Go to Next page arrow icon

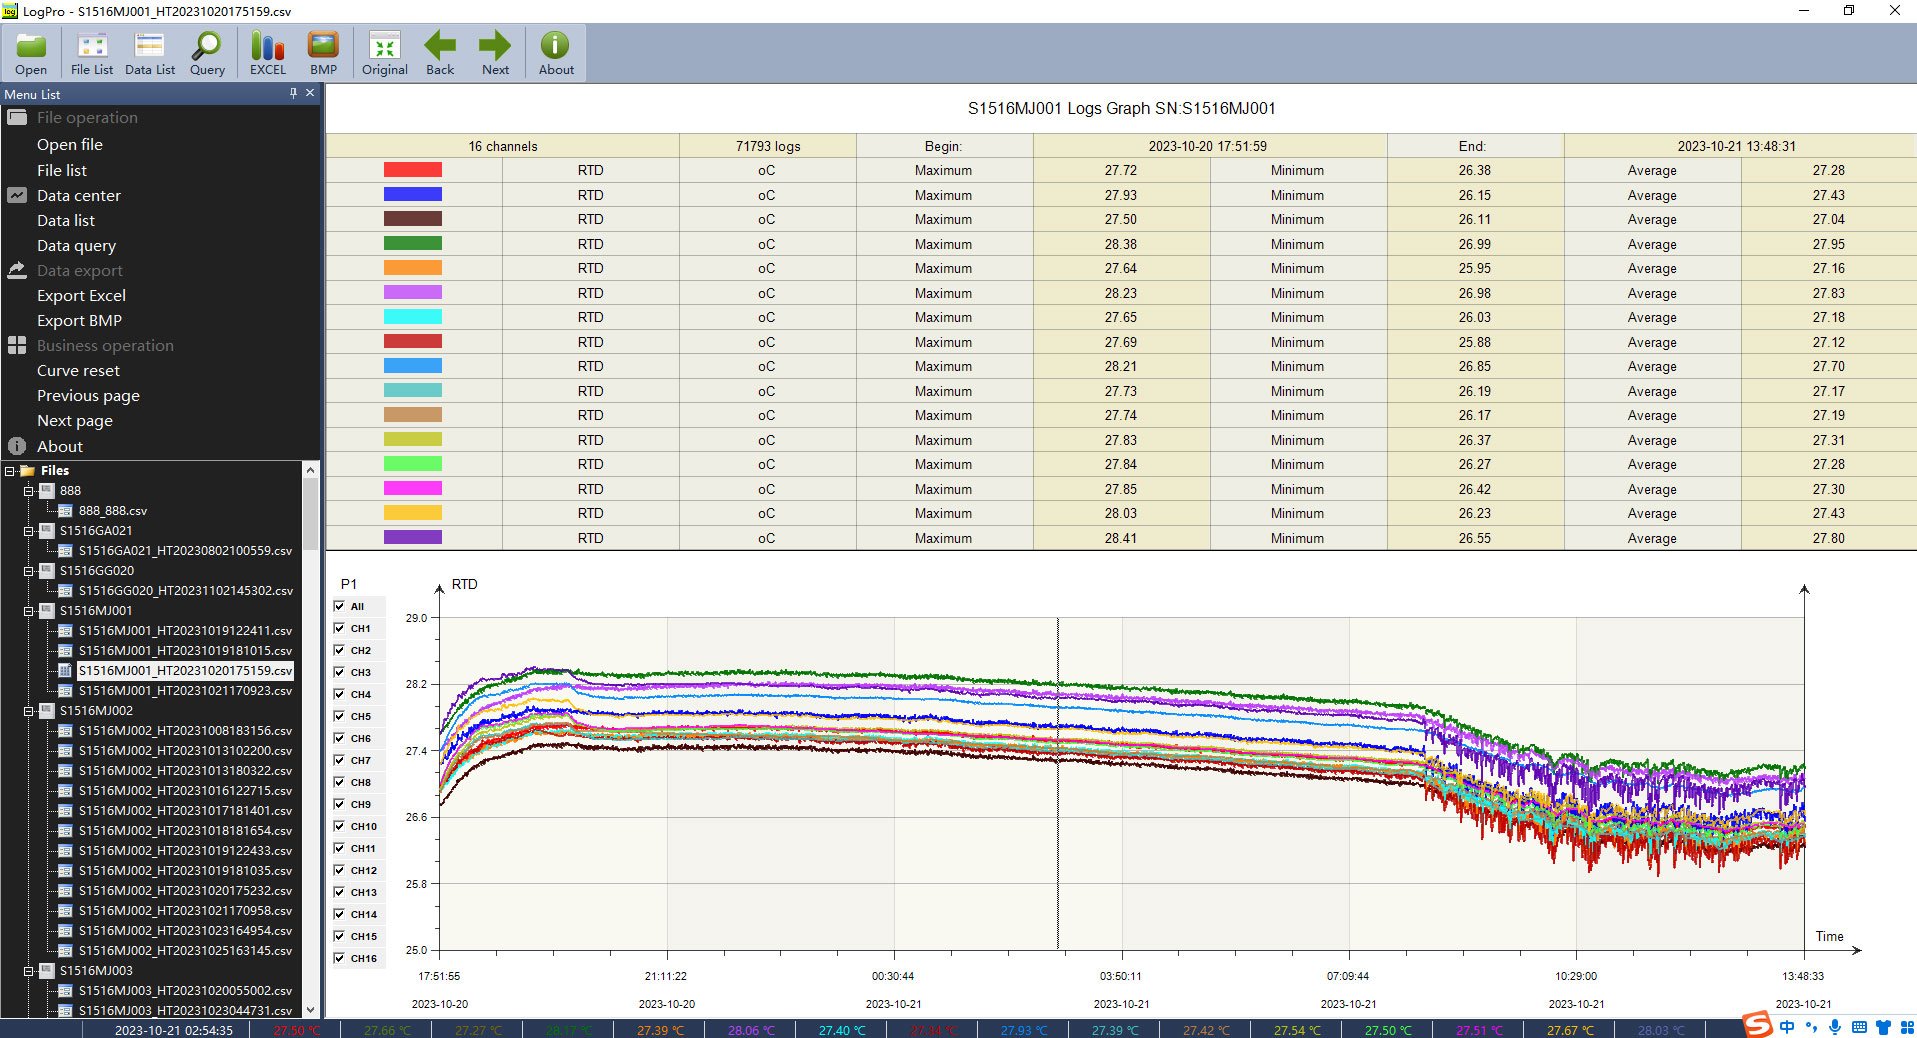[495, 52]
